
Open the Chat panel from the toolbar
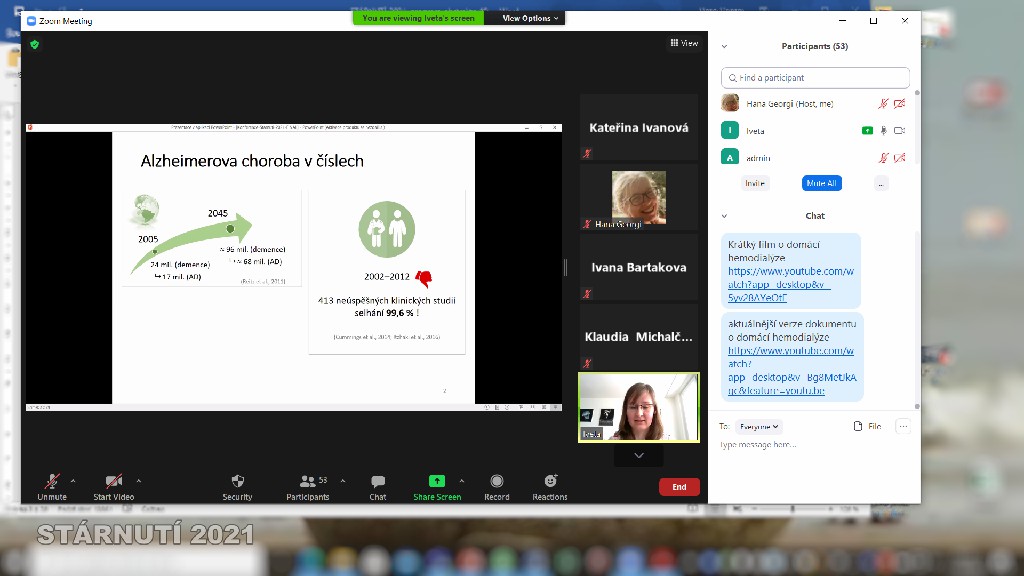377,482
